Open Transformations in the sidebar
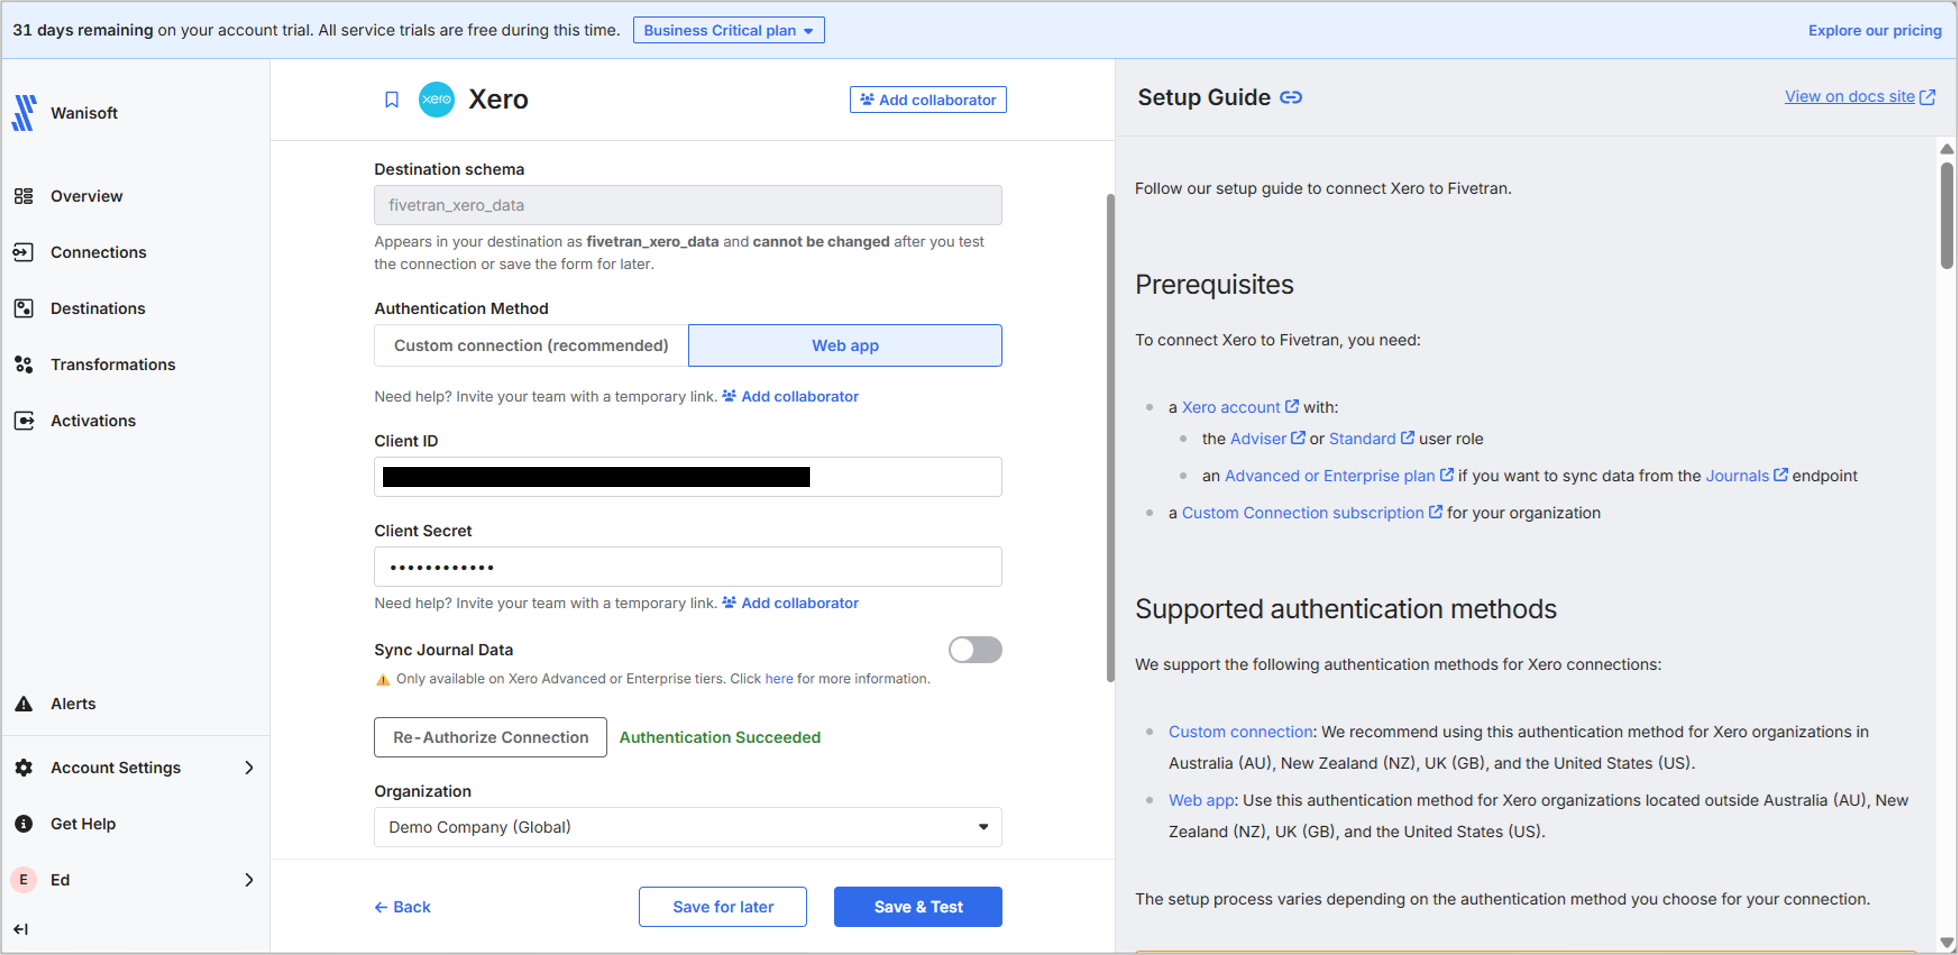 113,364
